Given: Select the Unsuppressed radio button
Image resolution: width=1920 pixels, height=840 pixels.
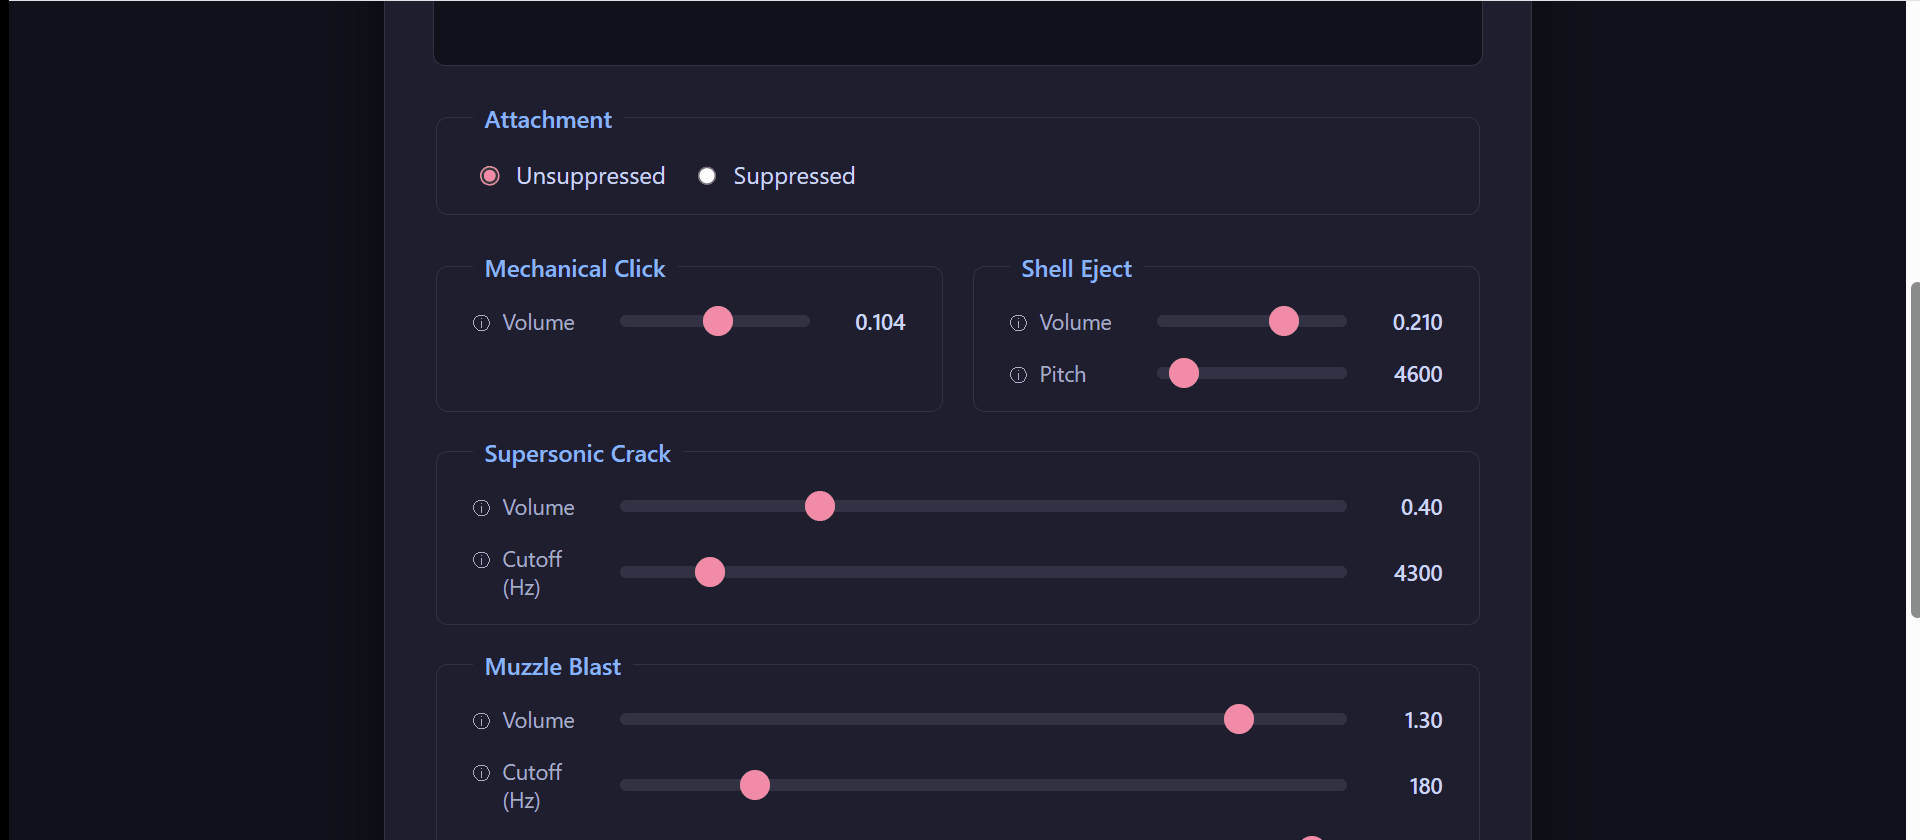Looking at the screenshot, I should coord(490,176).
